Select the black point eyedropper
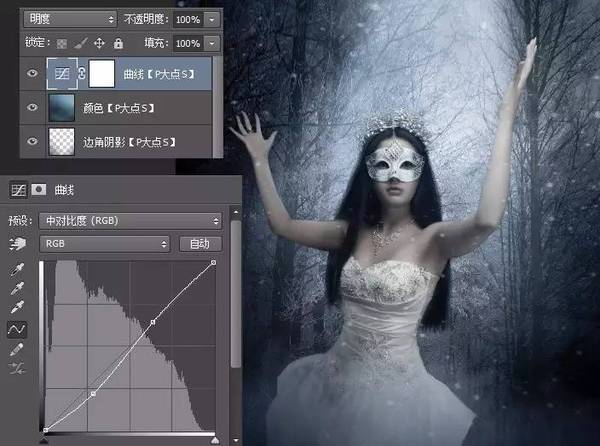Viewport: 600px width, 446px height. 17,269
